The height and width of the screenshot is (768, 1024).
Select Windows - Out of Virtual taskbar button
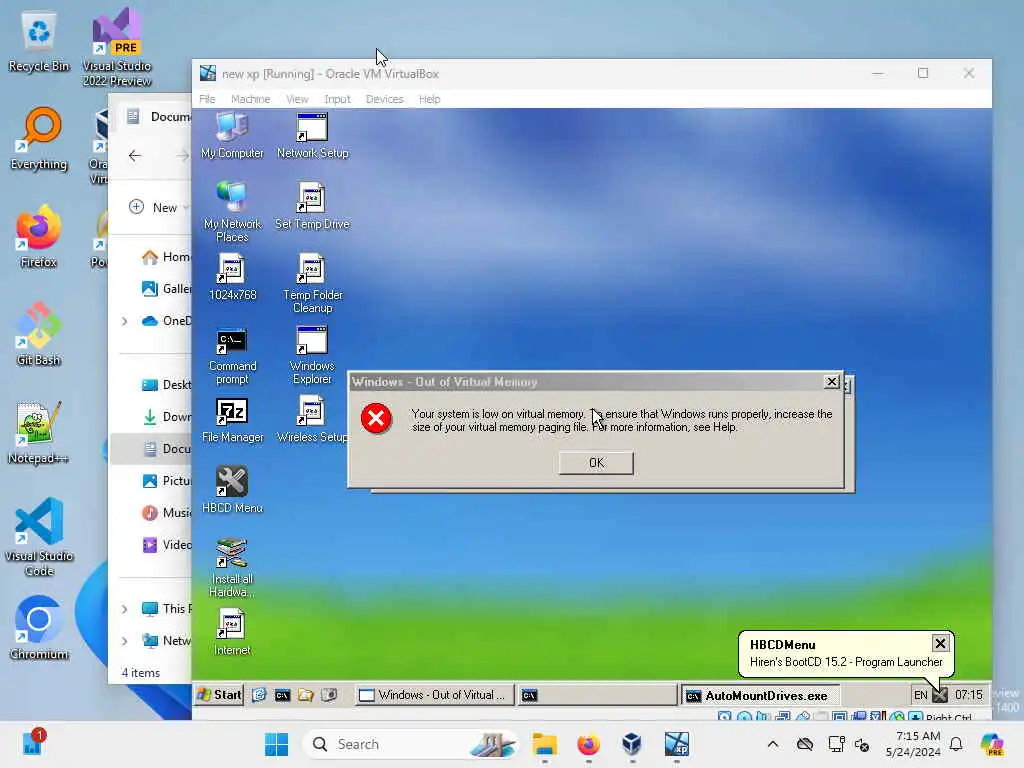(434, 696)
